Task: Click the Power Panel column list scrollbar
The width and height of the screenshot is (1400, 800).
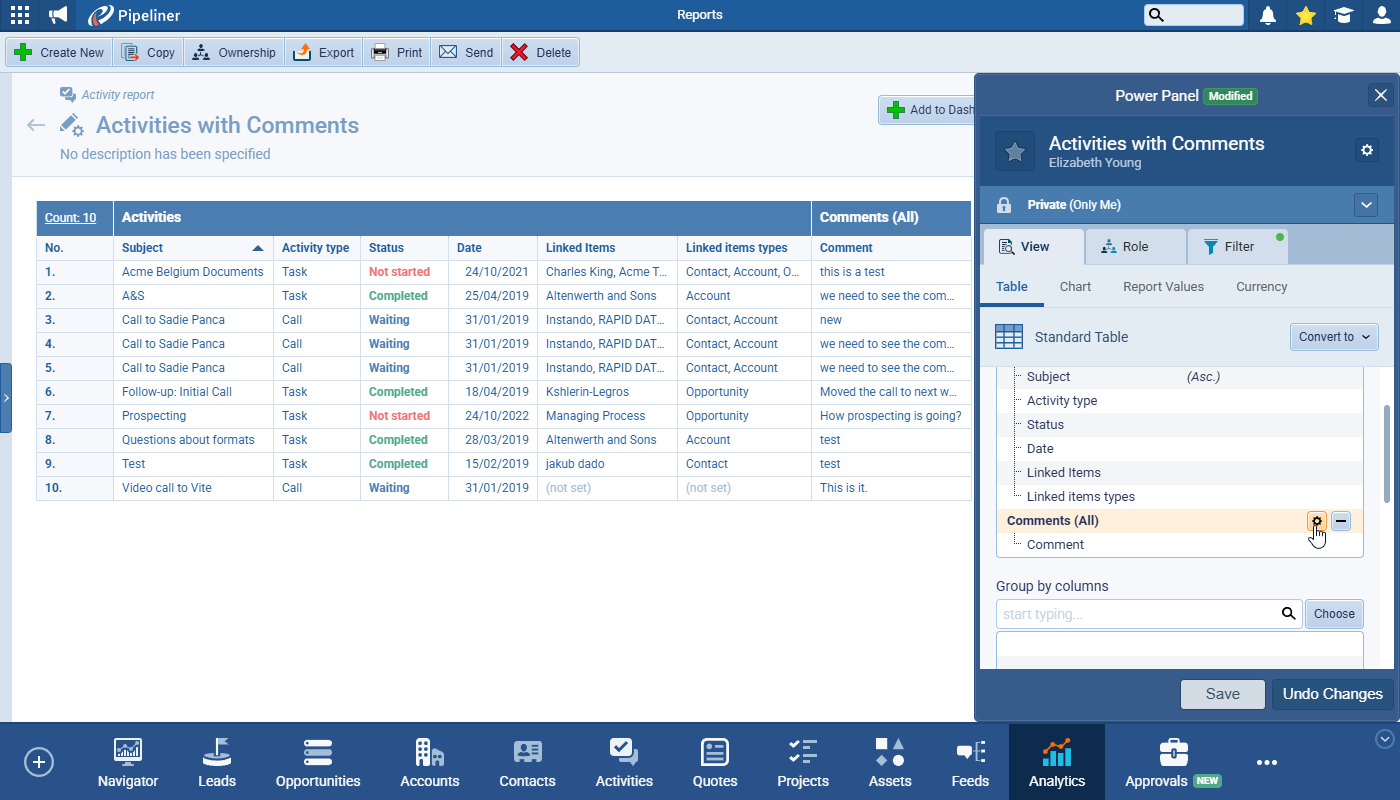Action: (x=1385, y=455)
